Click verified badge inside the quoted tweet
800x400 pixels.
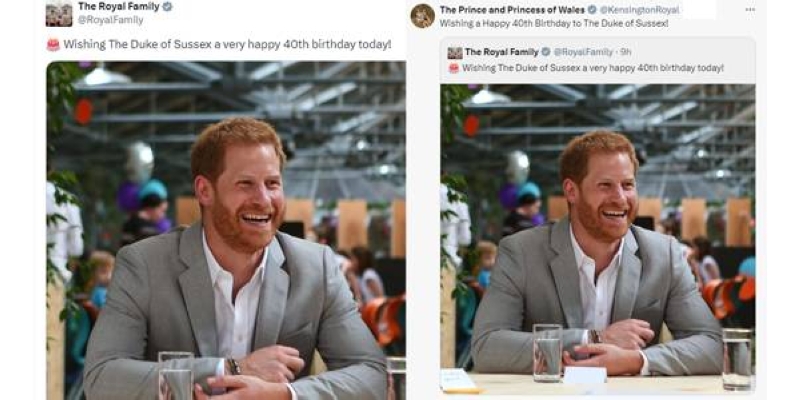[x=546, y=52]
